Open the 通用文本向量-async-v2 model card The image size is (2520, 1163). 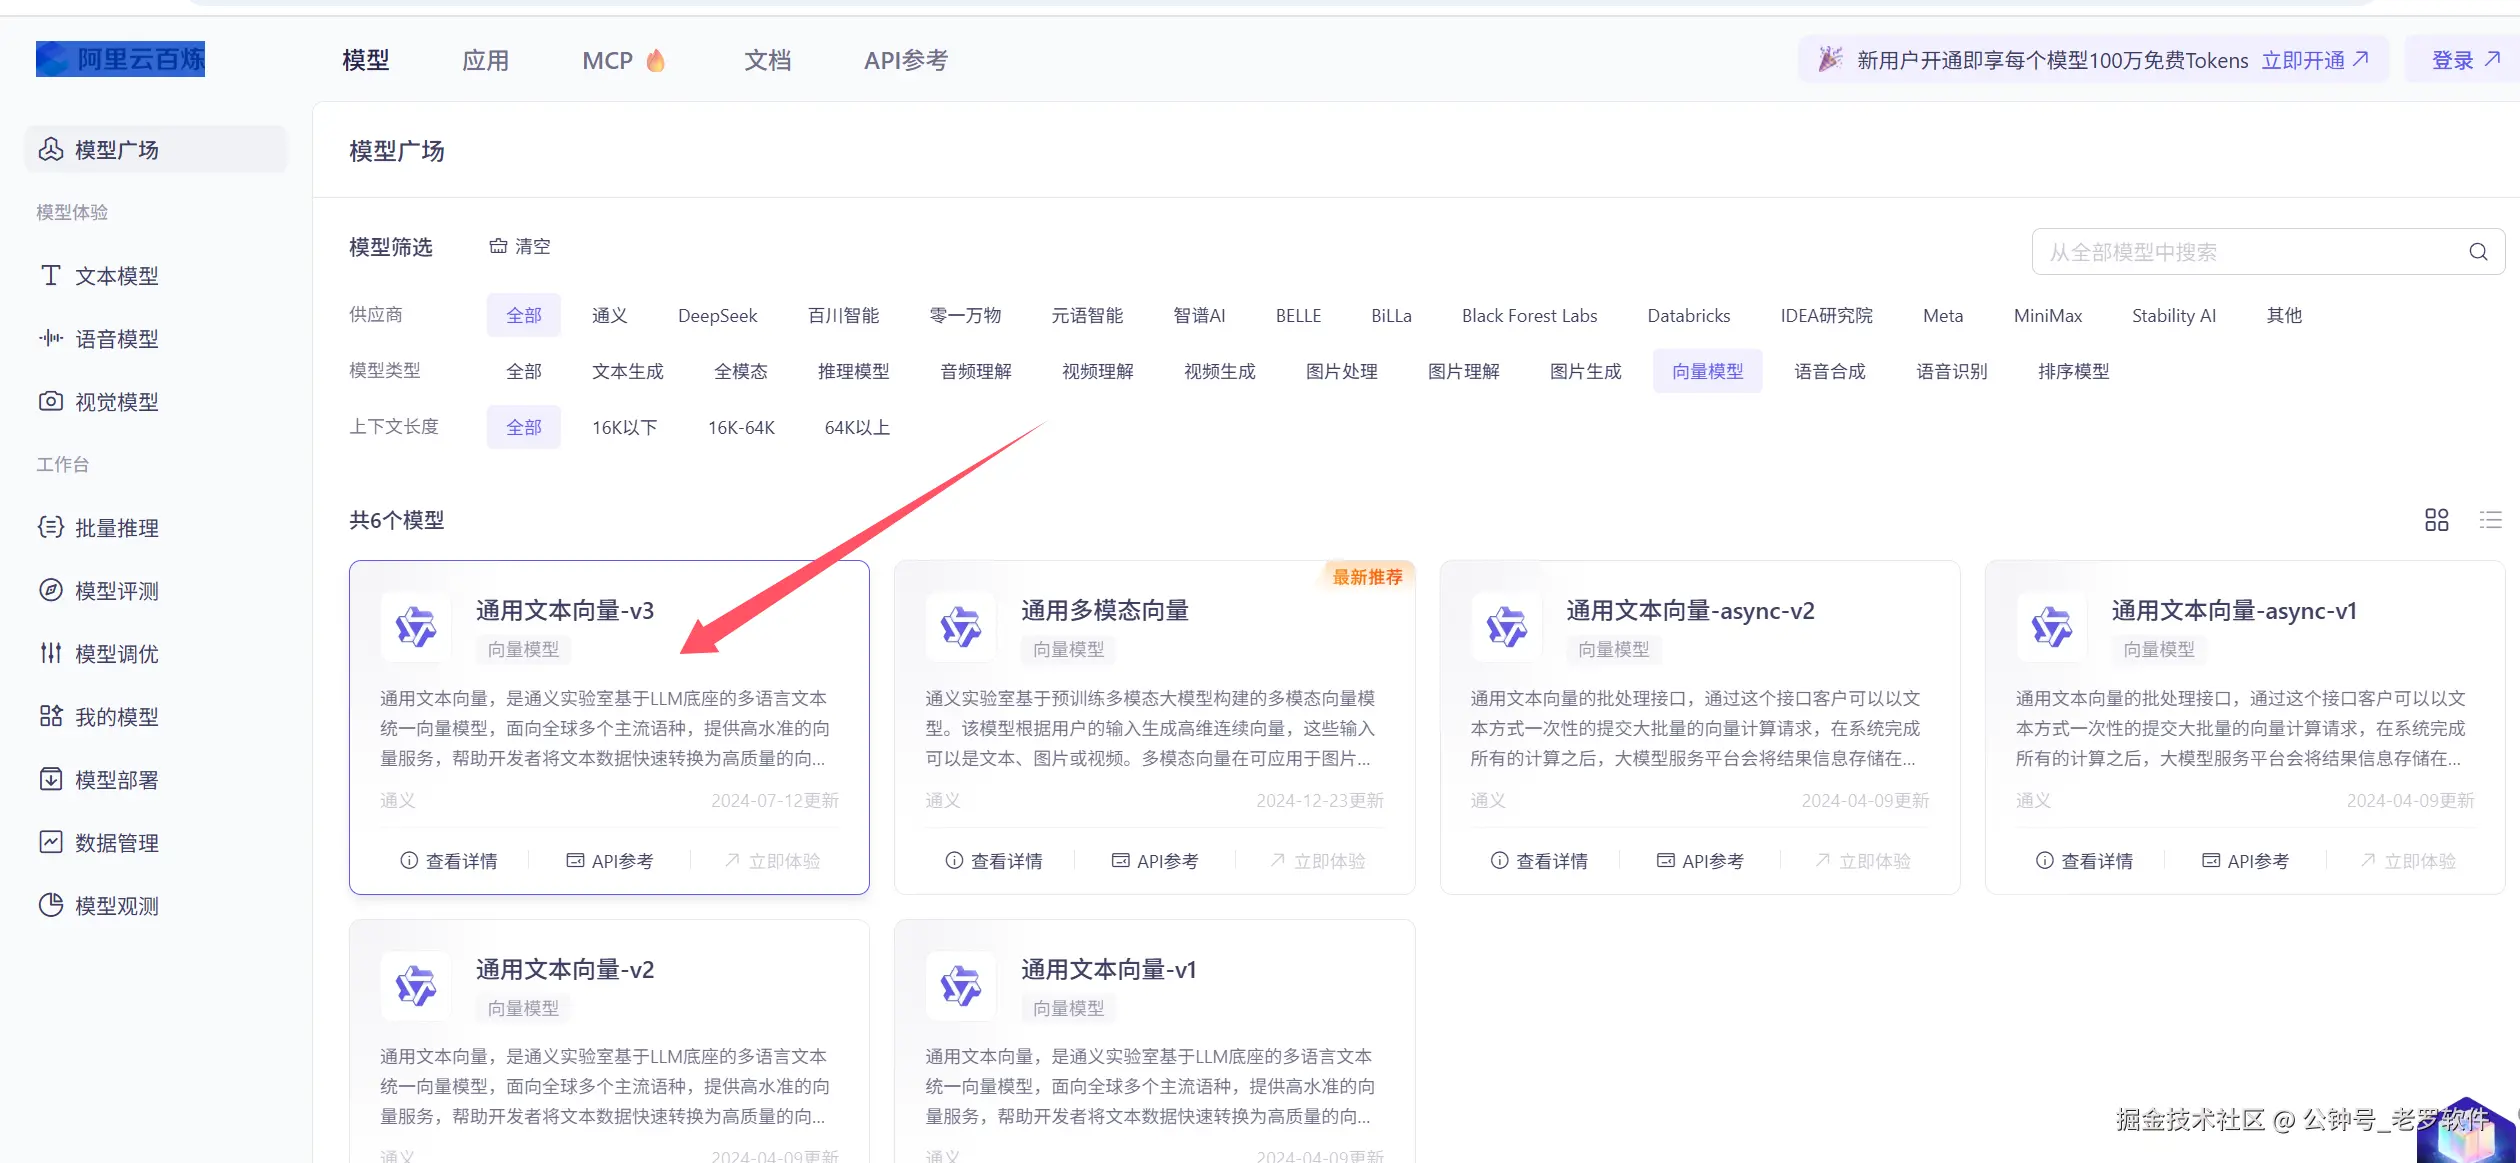pos(1689,611)
